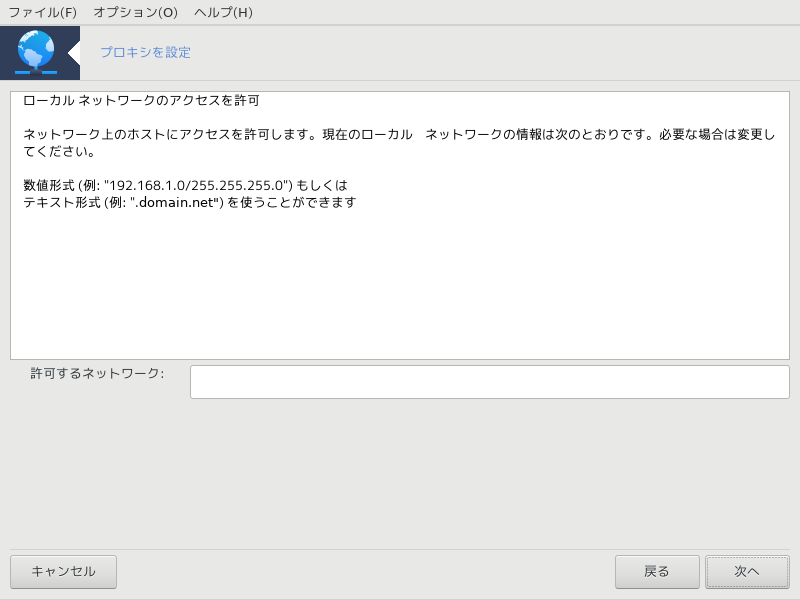Click the 戻る button

[x=657, y=571]
